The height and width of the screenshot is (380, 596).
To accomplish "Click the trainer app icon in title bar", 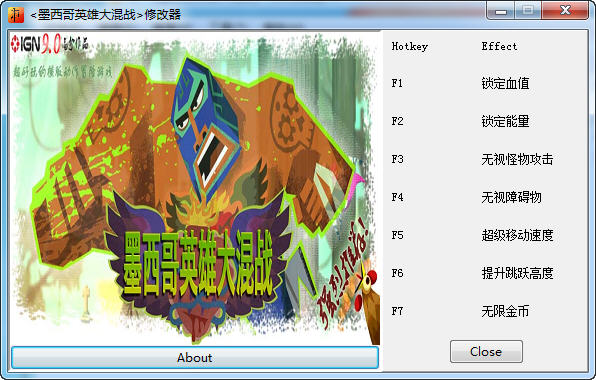I will pos(16,14).
